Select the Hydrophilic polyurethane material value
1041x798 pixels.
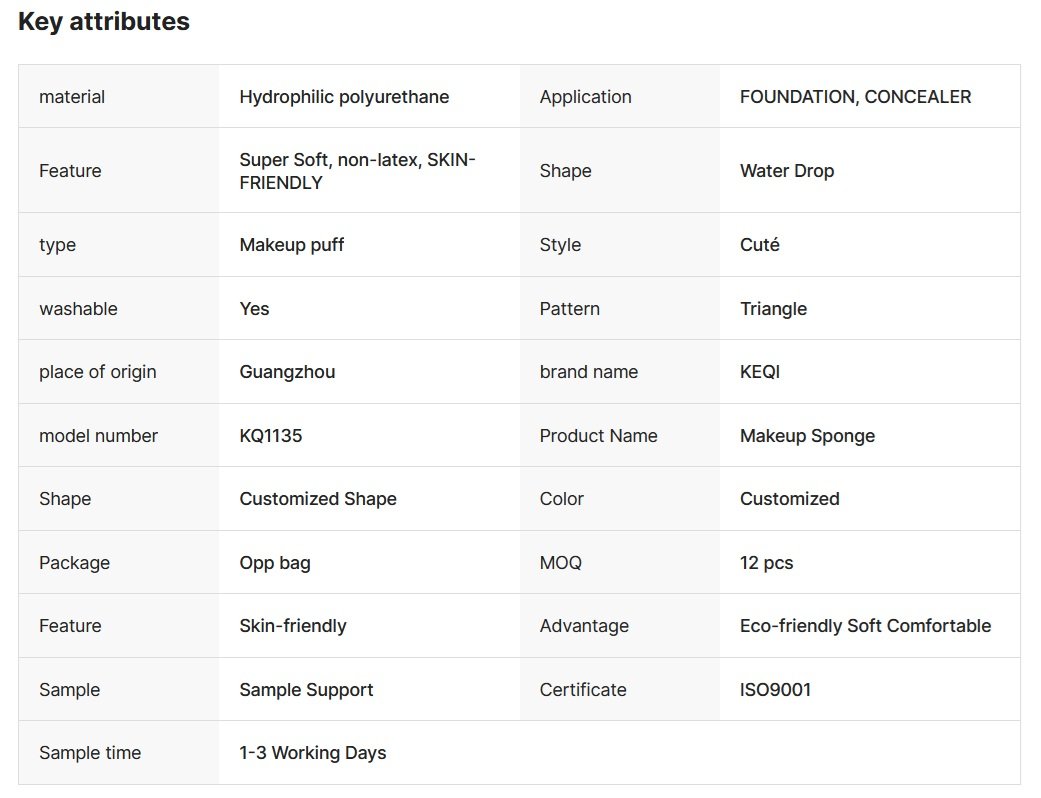344,97
